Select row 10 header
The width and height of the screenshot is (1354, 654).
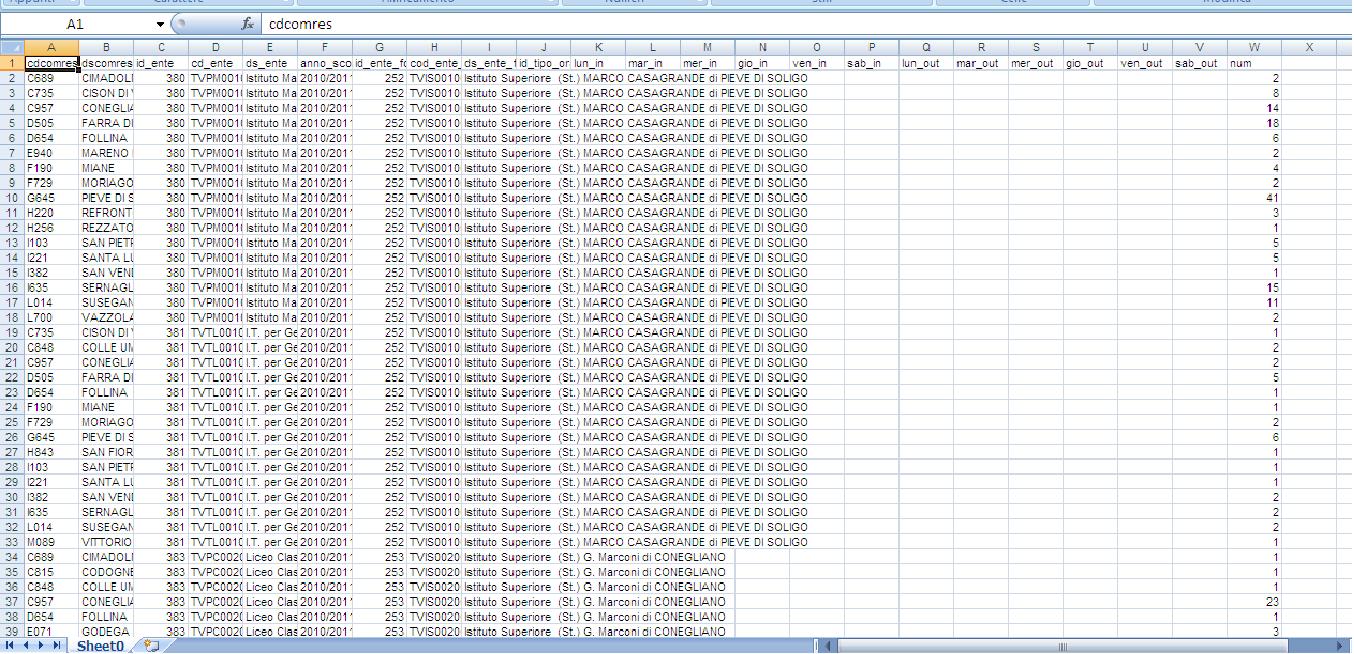pyautogui.click(x=11, y=198)
